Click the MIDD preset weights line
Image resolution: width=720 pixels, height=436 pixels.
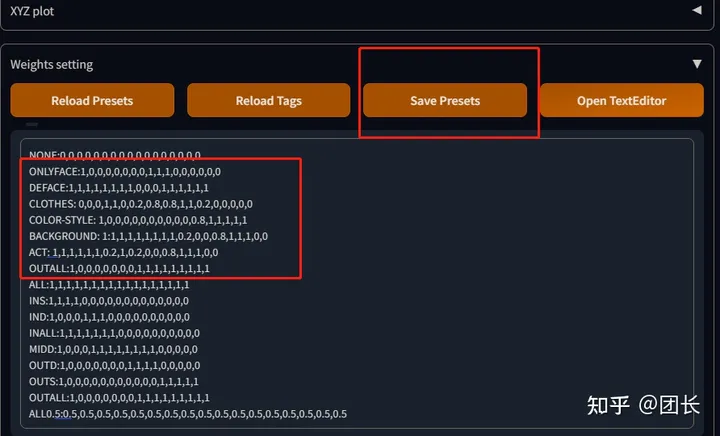tap(113, 349)
